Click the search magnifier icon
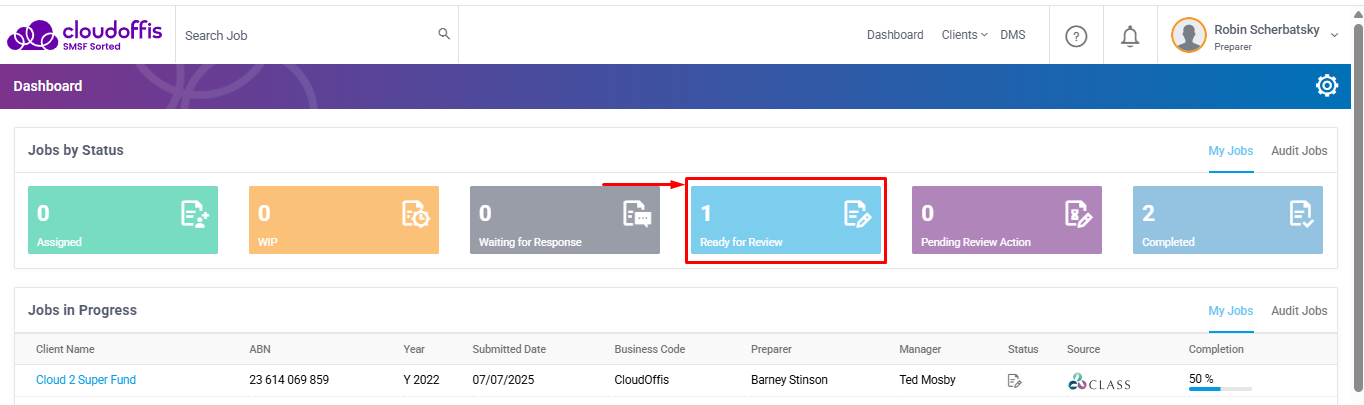Screen dimensions: 1364x405 (444, 34)
